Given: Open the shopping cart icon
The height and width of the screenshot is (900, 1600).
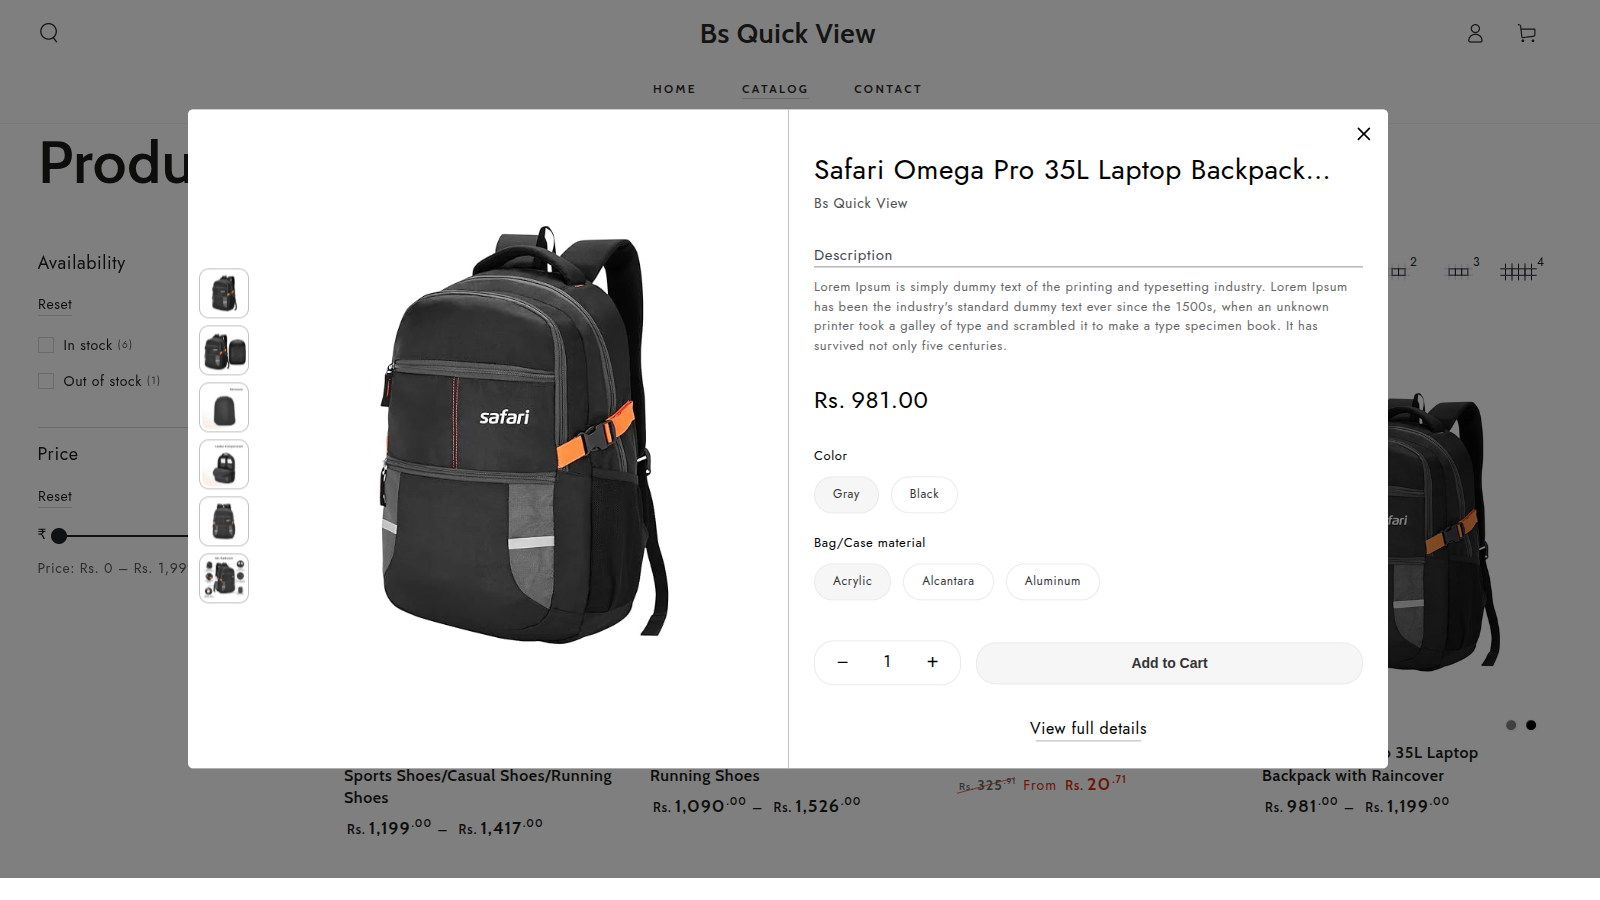Looking at the screenshot, I should click(x=1527, y=34).
